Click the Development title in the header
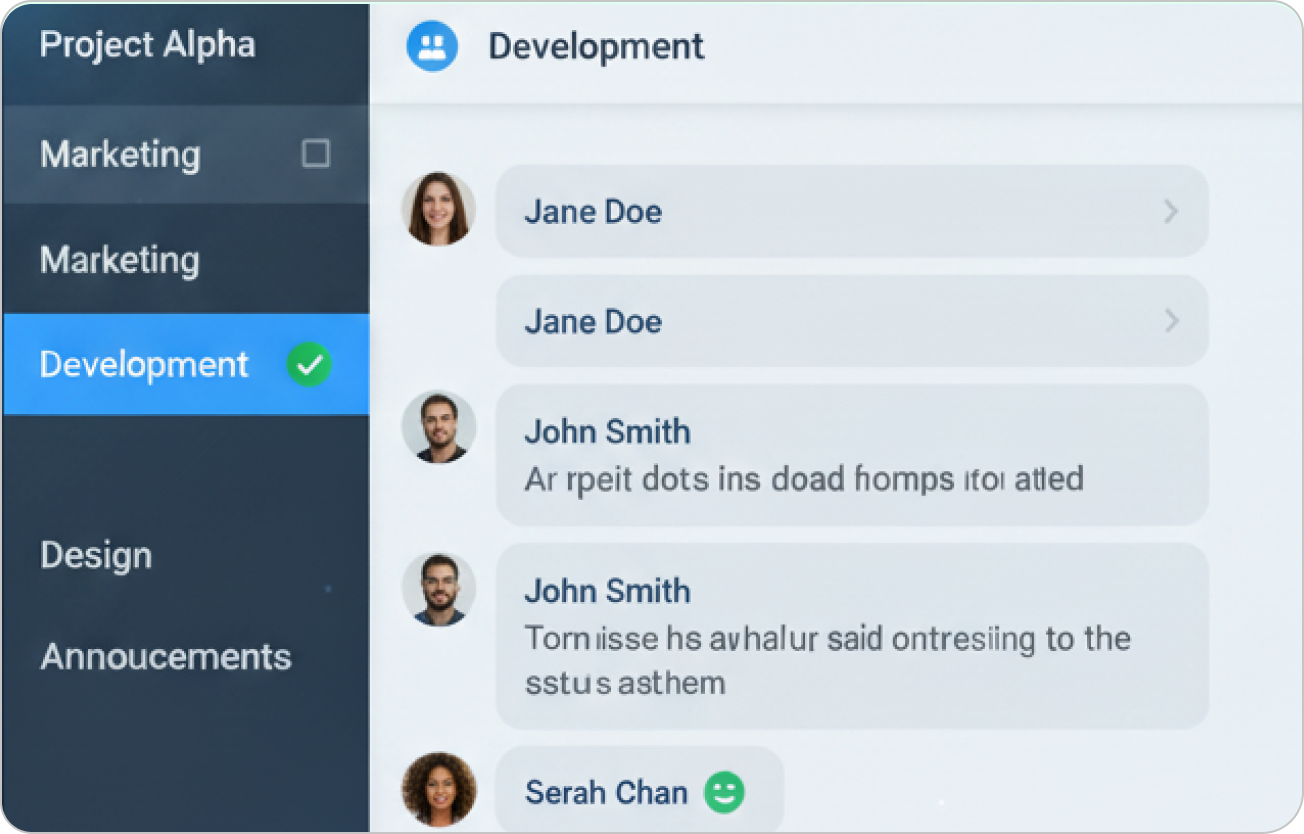1304x834 pixels. pos(596,47)
